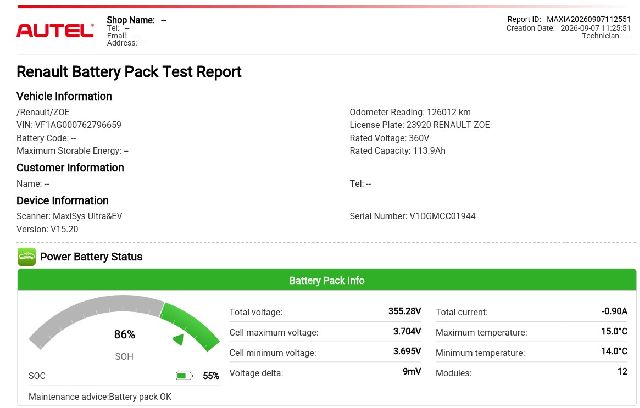This screenshot has height=408, width=640.
Task: Select the Odometer Reading line
Action: (410, 112)
